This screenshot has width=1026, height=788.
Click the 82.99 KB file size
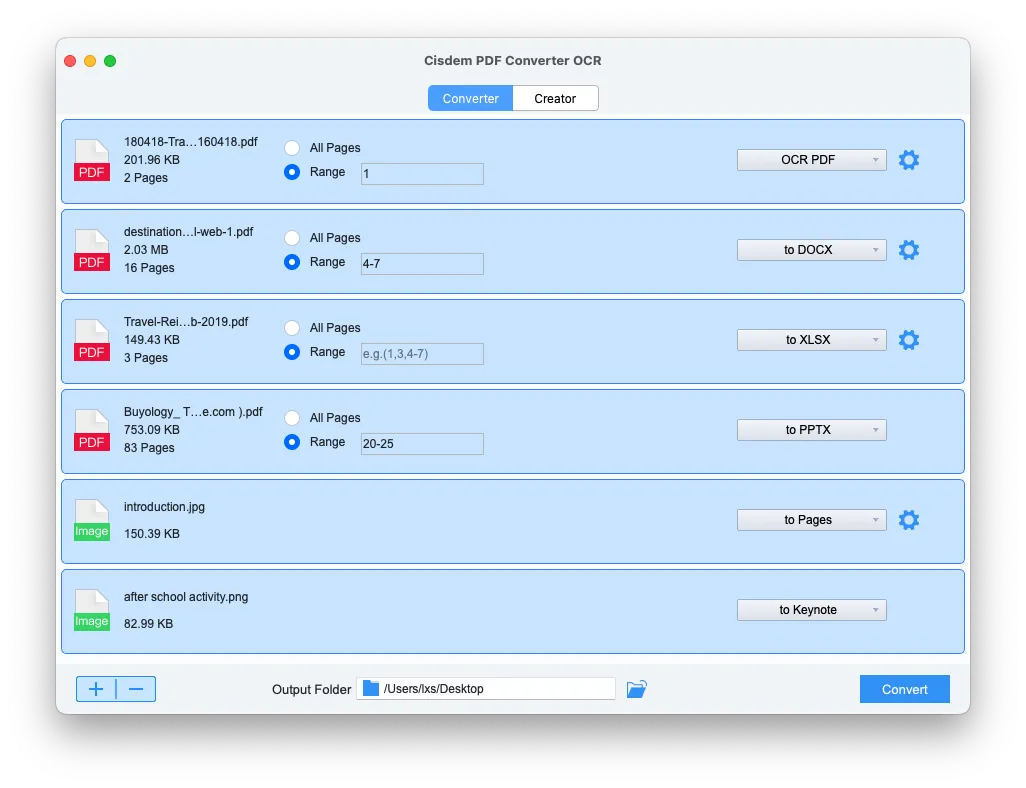coord(149,624)
